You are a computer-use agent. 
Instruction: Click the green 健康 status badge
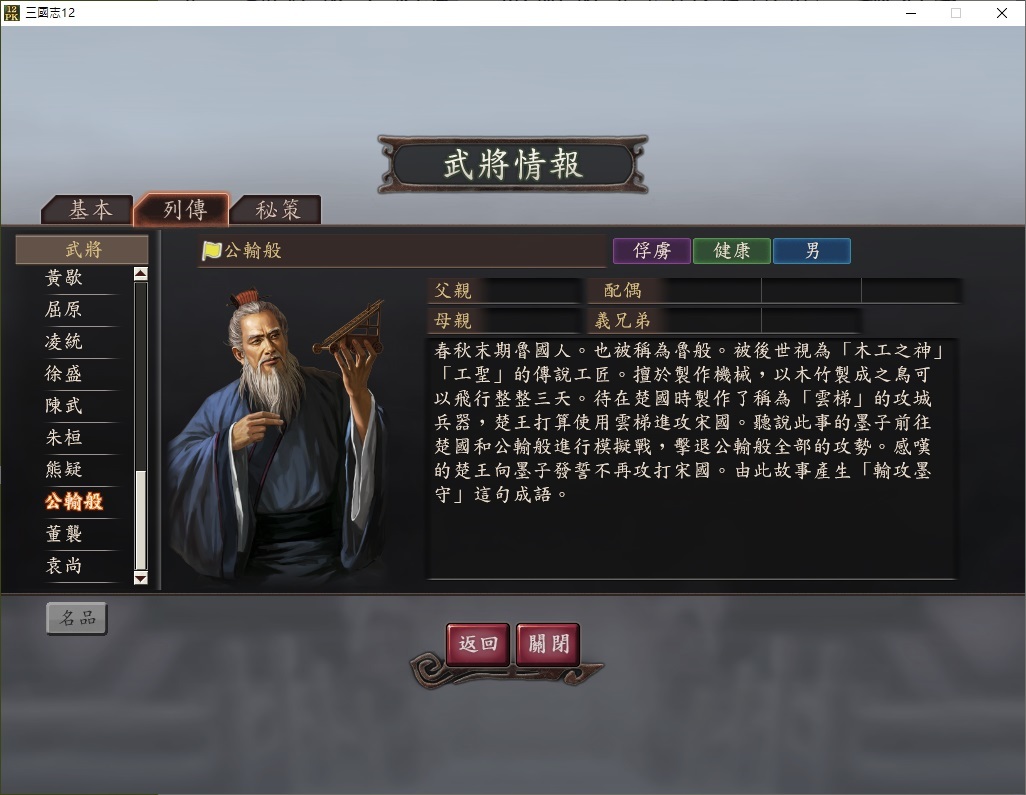click(x=732, y=251)
